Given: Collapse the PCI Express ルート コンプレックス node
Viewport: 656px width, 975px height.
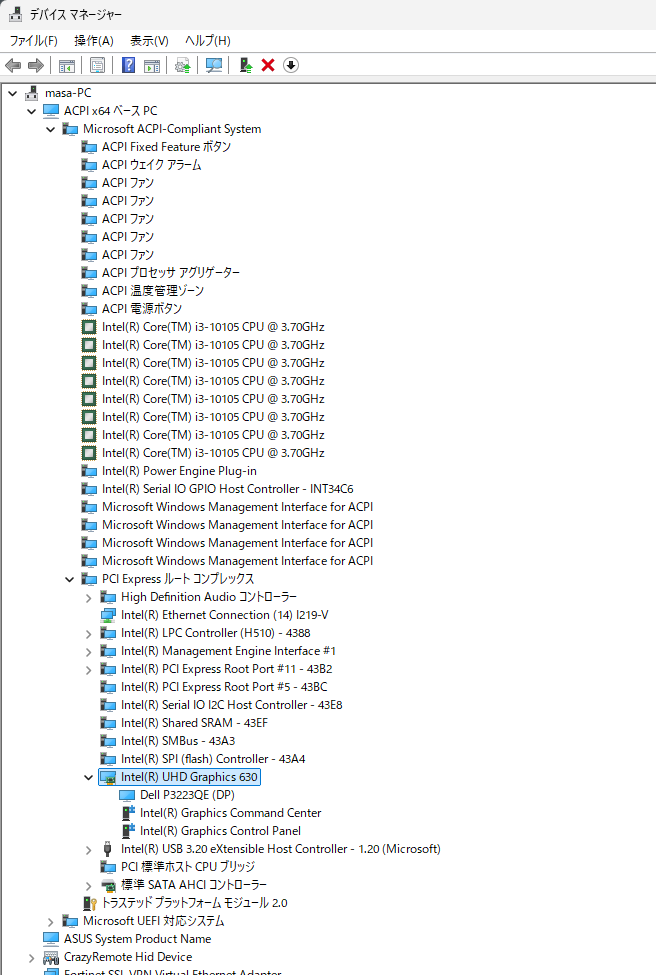Looking at the screenshot, I should 70,580.
